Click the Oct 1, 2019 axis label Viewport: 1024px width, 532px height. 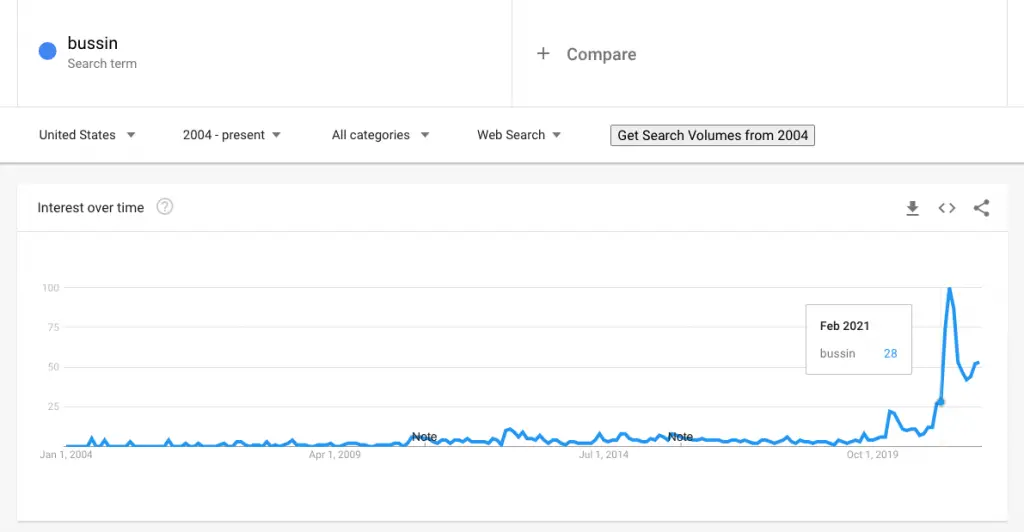872,454
